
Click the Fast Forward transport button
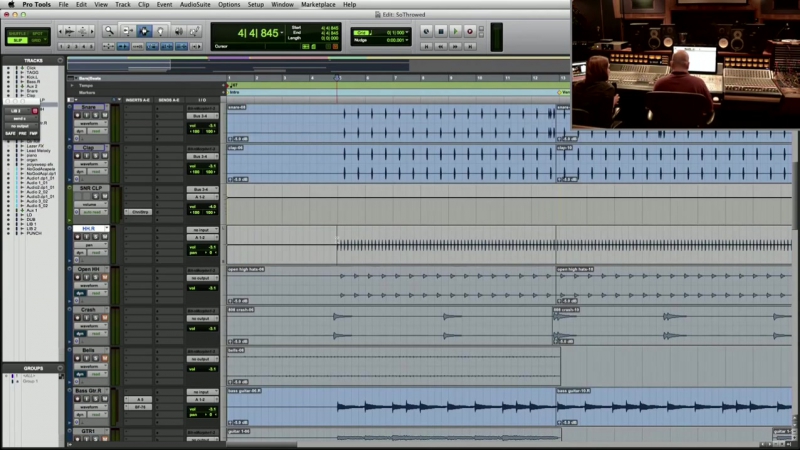tap(456, 46)
